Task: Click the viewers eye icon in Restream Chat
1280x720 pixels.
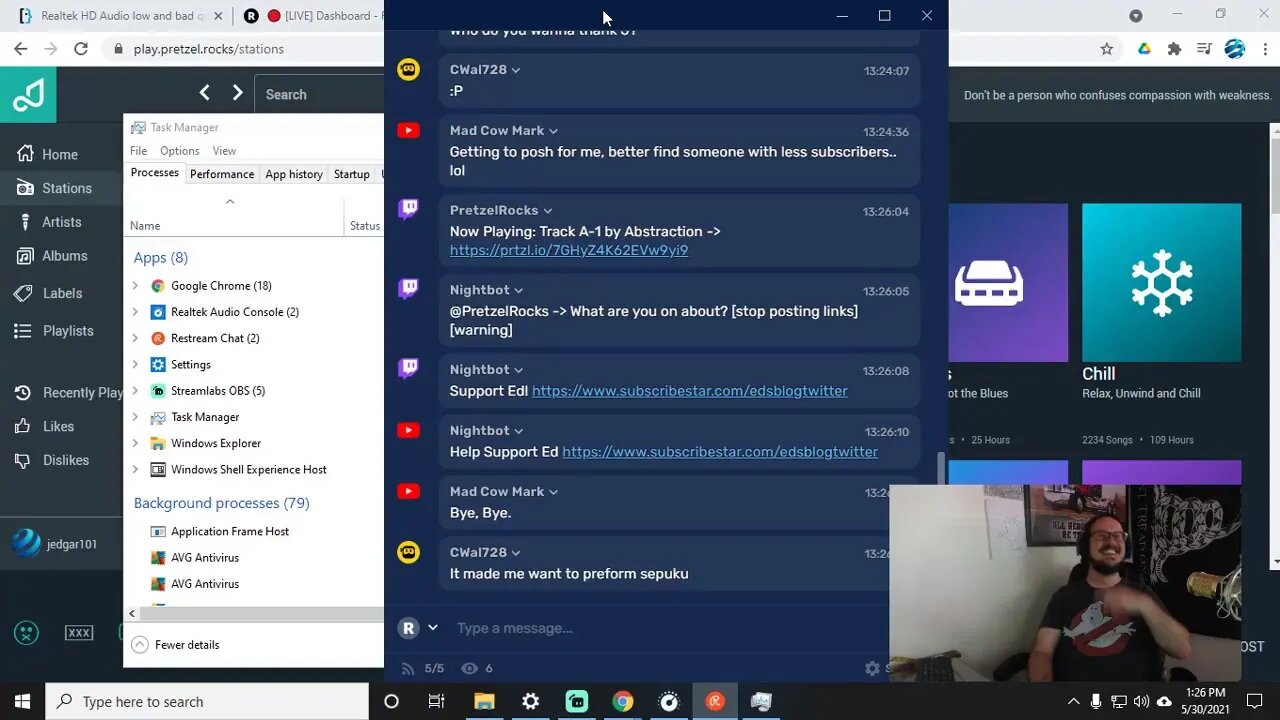Action: 469,668
